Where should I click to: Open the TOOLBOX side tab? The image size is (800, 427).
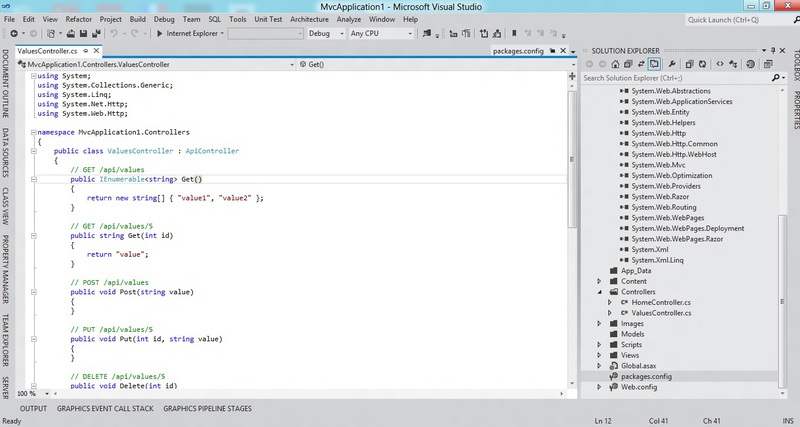(x=795, y=65)
